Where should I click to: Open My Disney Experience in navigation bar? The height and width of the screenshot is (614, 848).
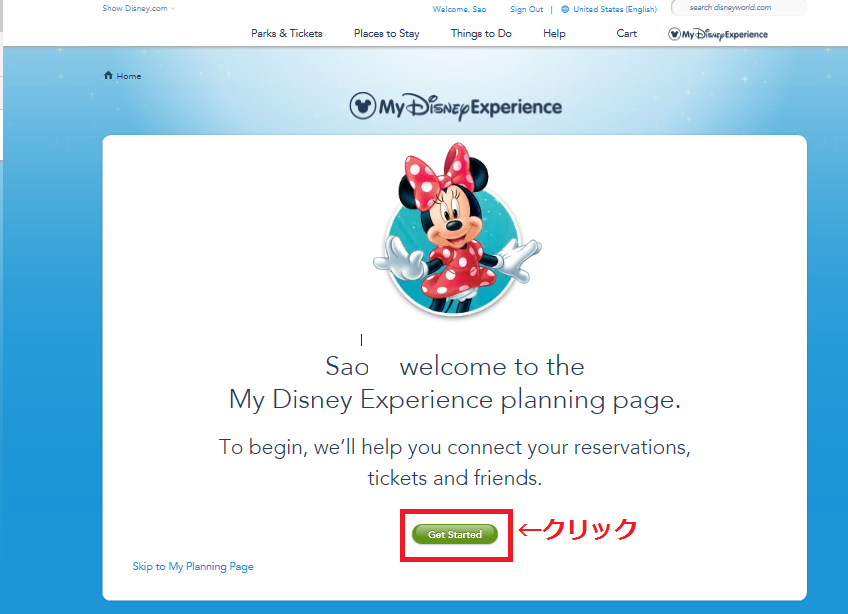[x=718, y=35]
